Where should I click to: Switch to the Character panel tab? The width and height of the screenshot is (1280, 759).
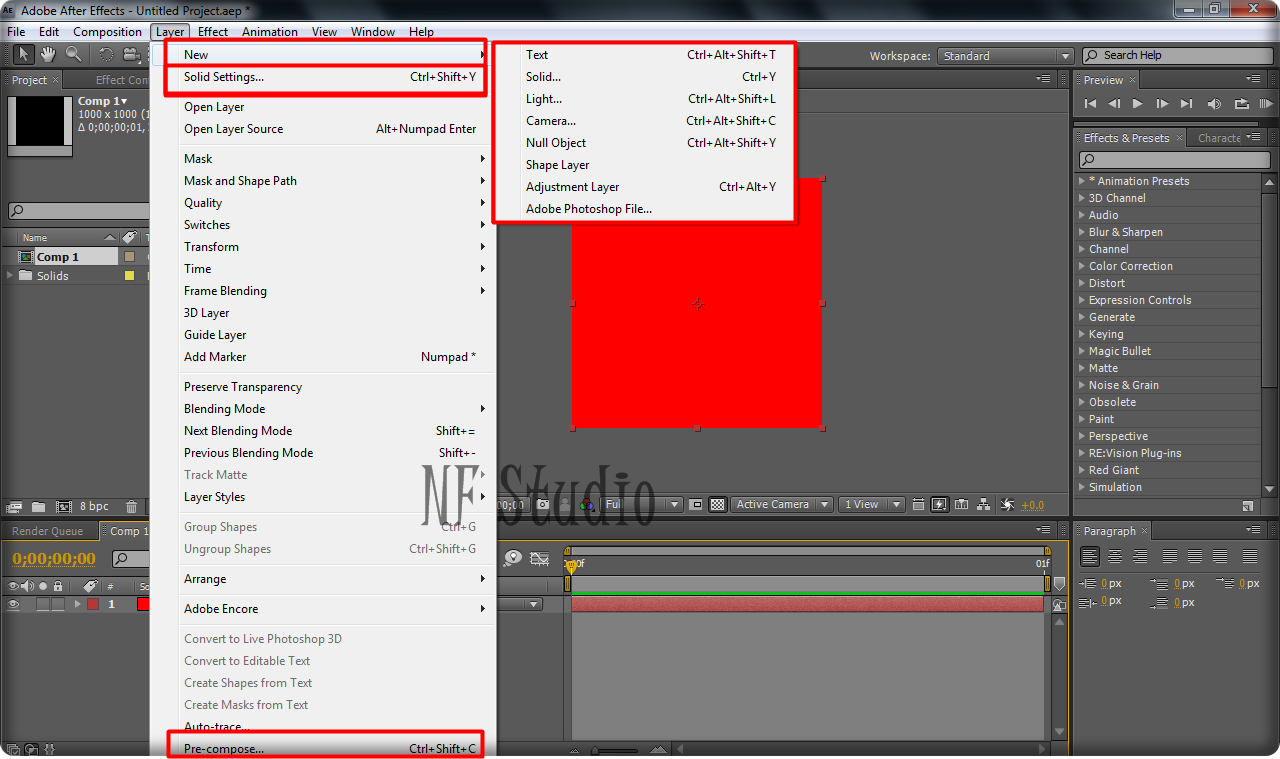pyautogui.click(x=1219, y=138)
